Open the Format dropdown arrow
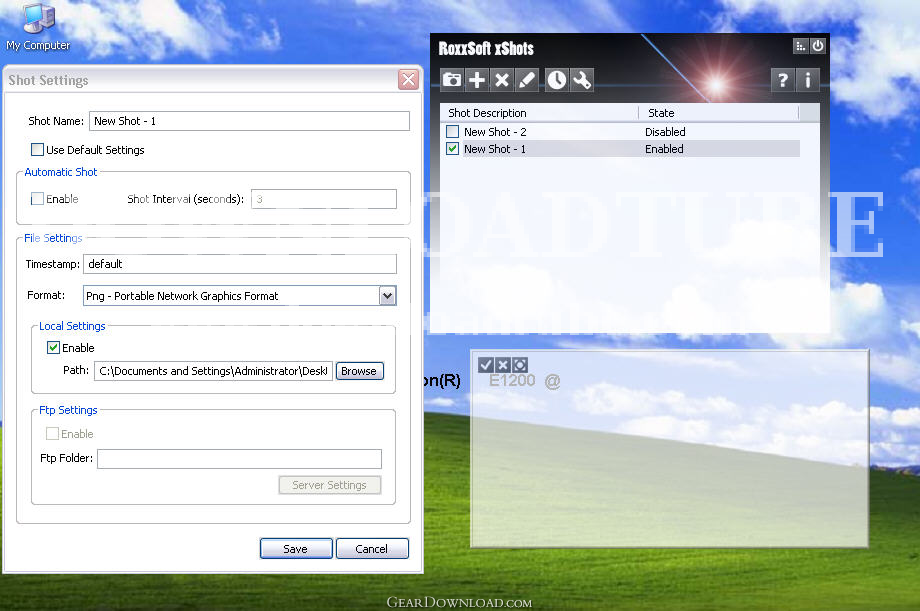The image size is (920, 611). (x=387, y=296)
